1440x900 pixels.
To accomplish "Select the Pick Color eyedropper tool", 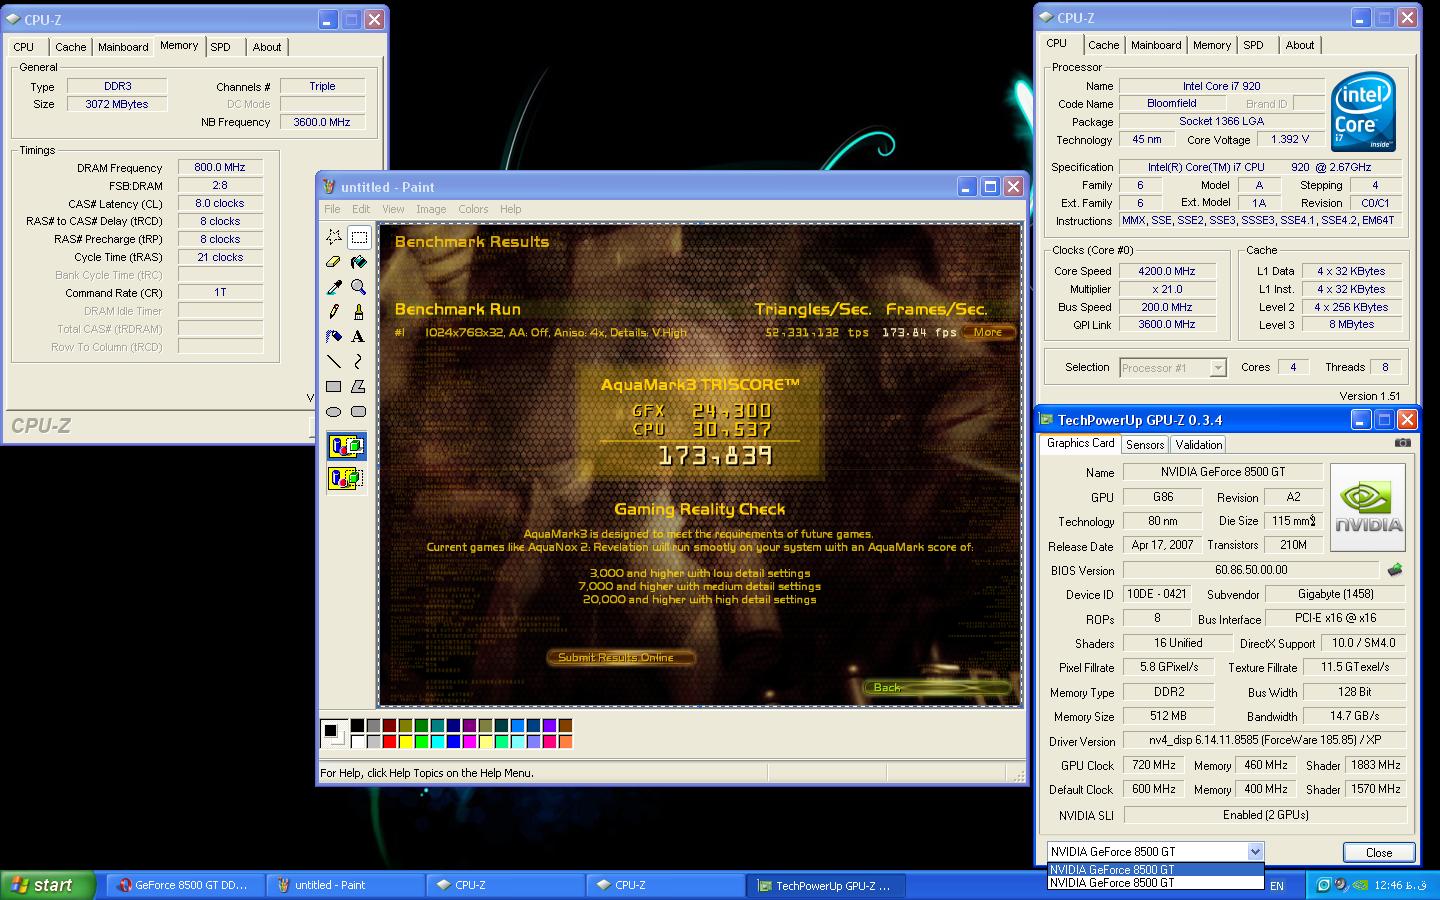I will tap(334, 287).
